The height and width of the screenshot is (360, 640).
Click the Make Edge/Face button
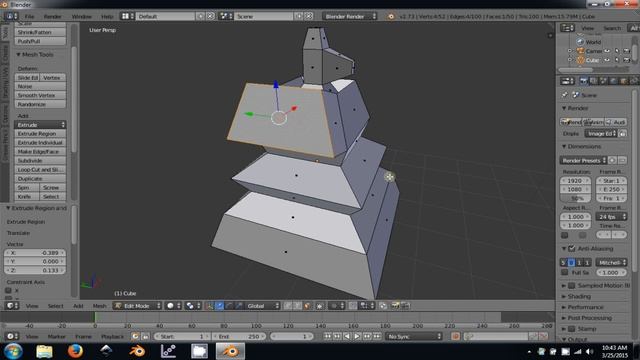coord(40,152)
